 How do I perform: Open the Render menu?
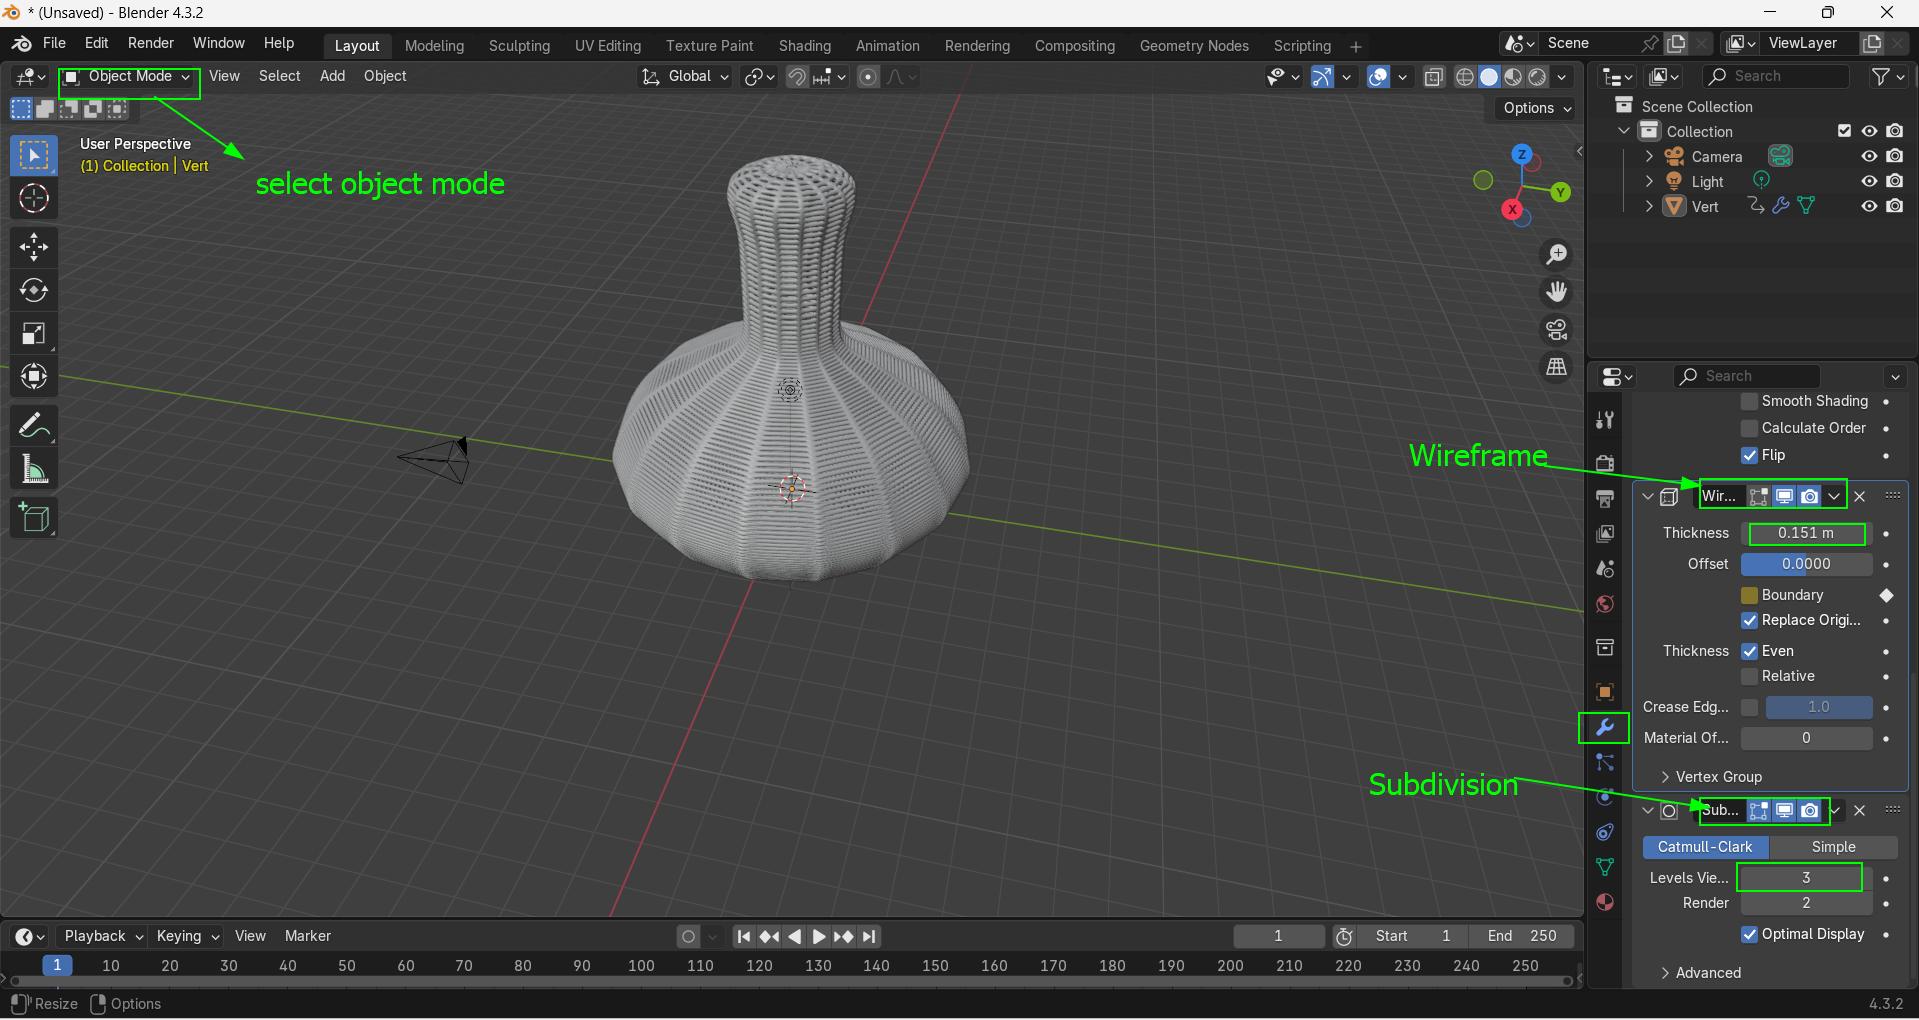click(151, 43)
